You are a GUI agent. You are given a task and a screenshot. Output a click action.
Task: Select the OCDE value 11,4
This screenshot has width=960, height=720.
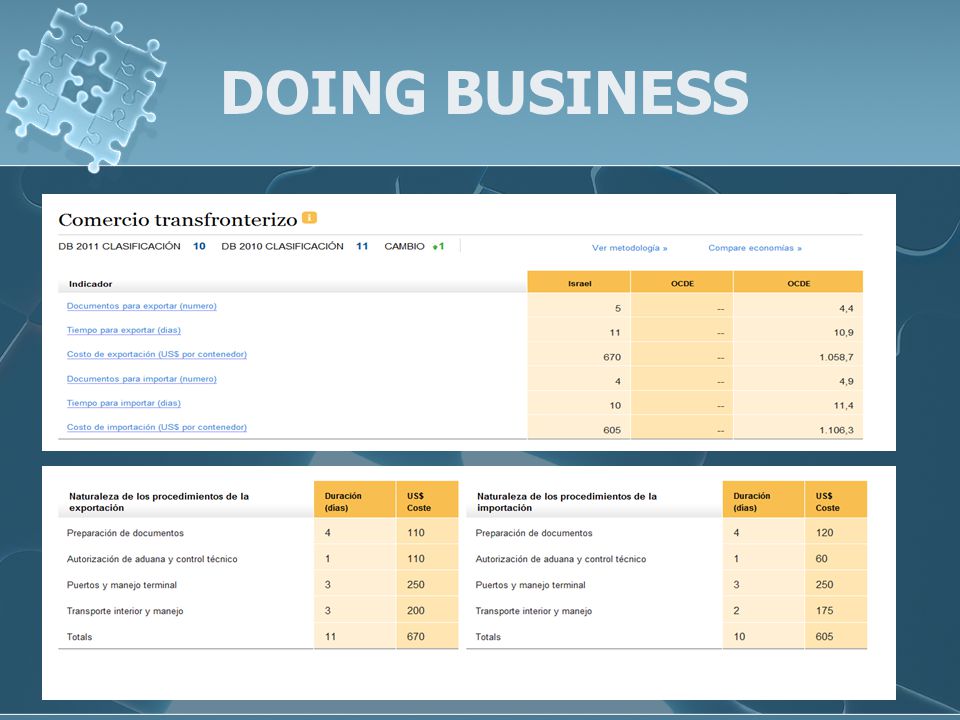click(x=843, y=405)
